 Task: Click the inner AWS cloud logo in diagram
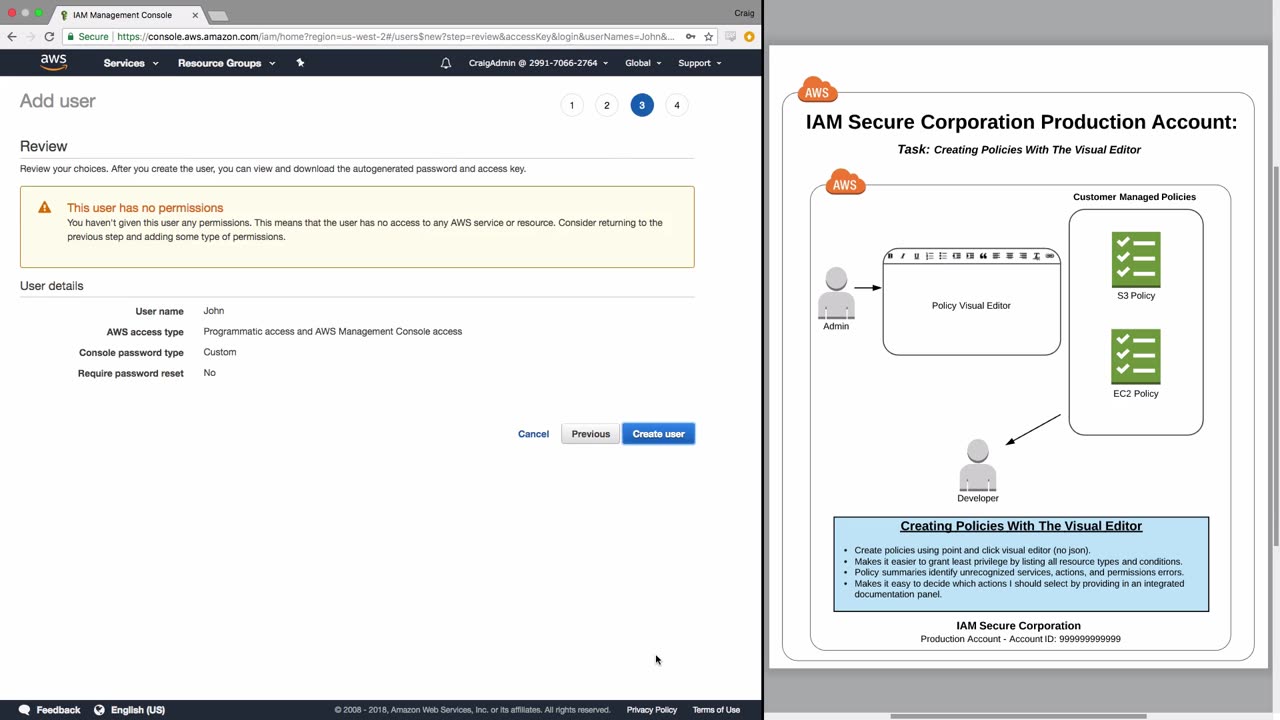[x=845, y=182]
